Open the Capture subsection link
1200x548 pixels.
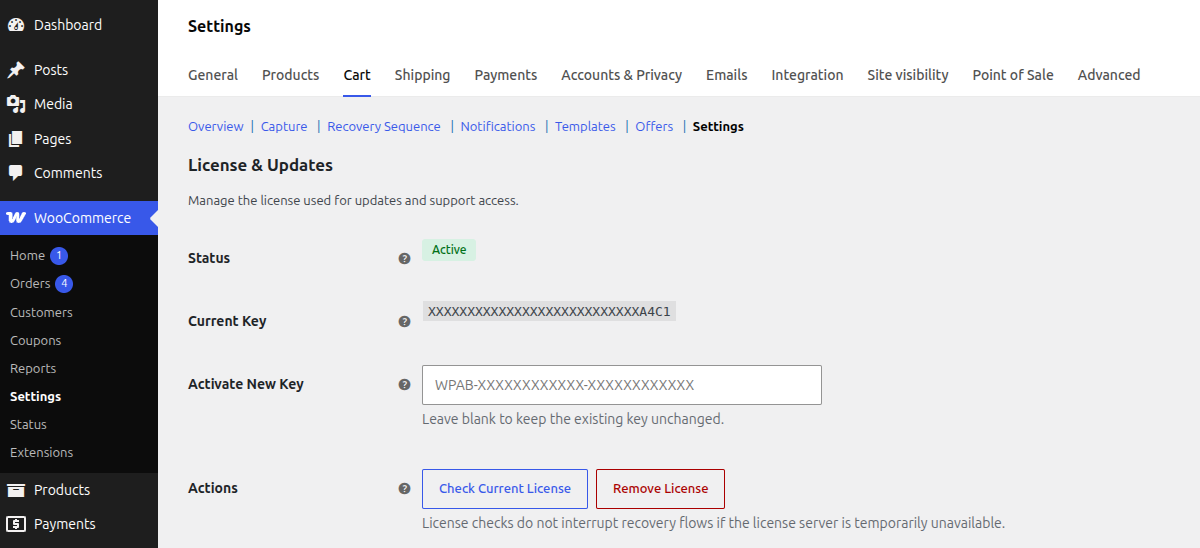pyautogui.click(x=284, y=127)
